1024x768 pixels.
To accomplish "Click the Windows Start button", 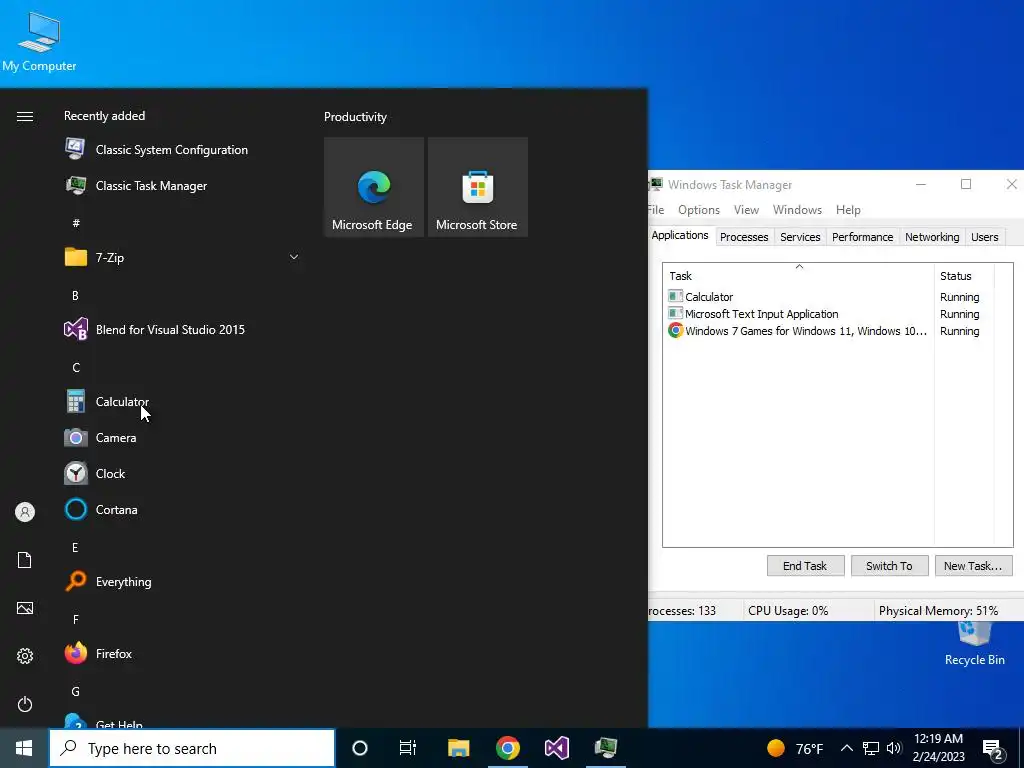I will (24, 748).
